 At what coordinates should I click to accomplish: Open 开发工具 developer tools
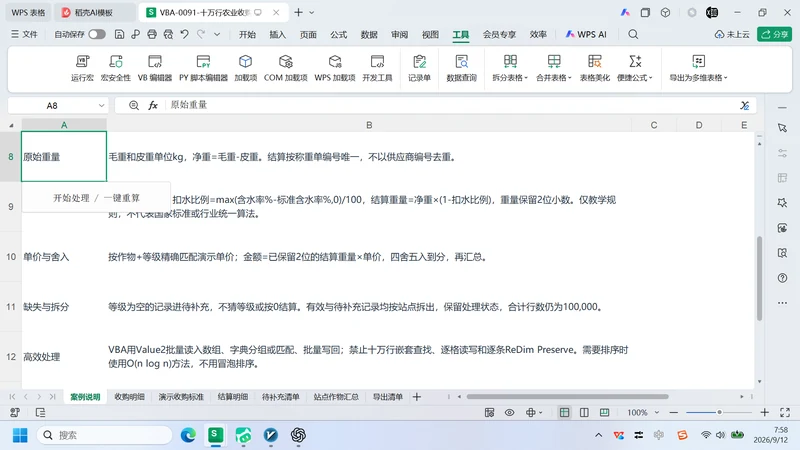pos(377,68)
